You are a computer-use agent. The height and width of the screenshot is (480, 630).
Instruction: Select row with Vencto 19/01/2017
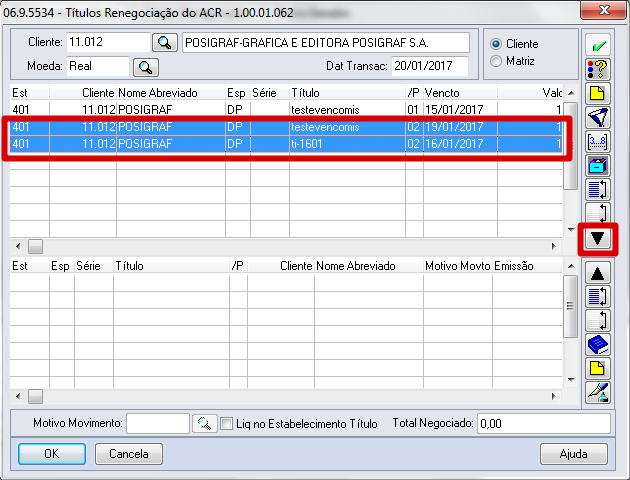[x=286, y=127]
